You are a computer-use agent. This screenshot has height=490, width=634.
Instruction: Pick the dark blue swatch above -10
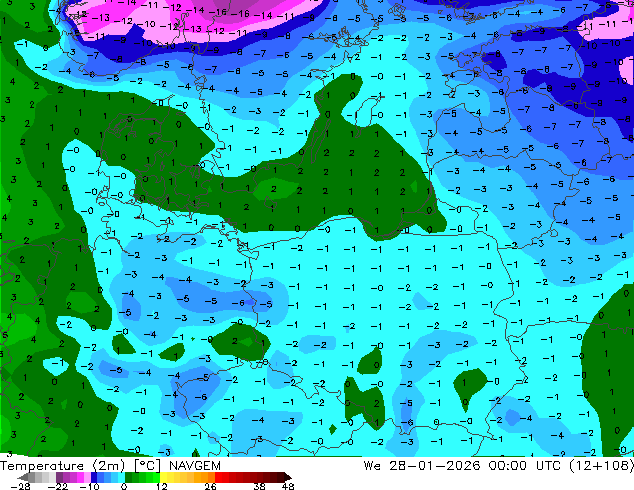click(x=94, y=477)
